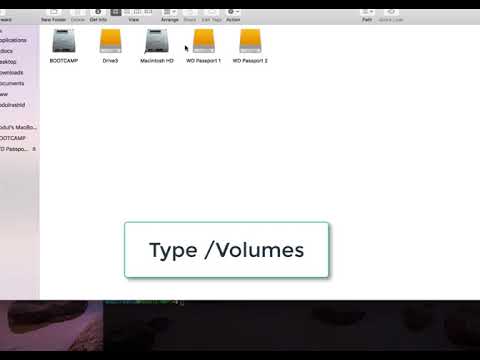Open Applications in the Finder sidebar
This screenshot has width=480, height=360.
click(x=13, y=40)
